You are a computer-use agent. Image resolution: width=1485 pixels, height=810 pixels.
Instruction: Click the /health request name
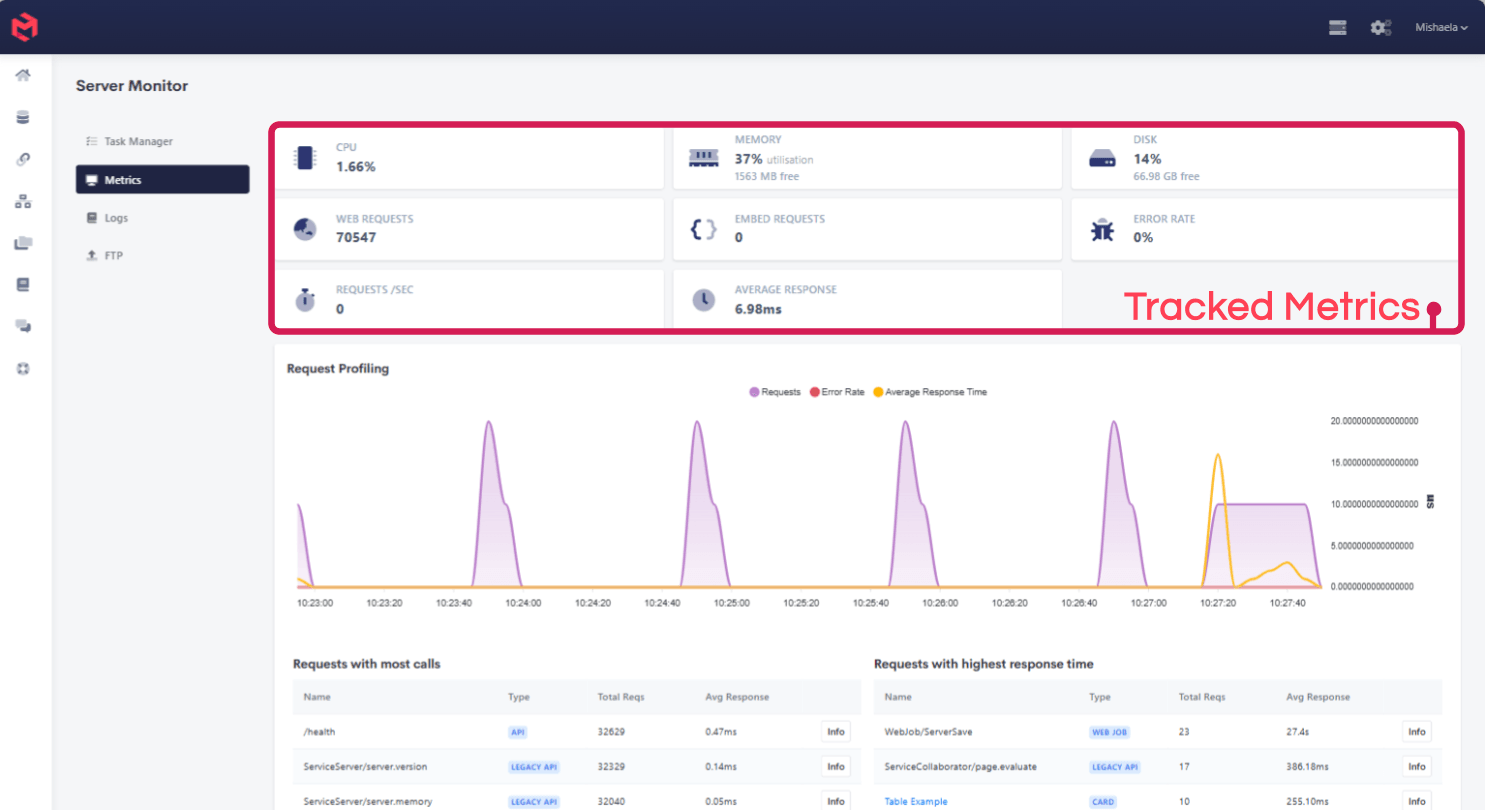[x=319, y=732]
